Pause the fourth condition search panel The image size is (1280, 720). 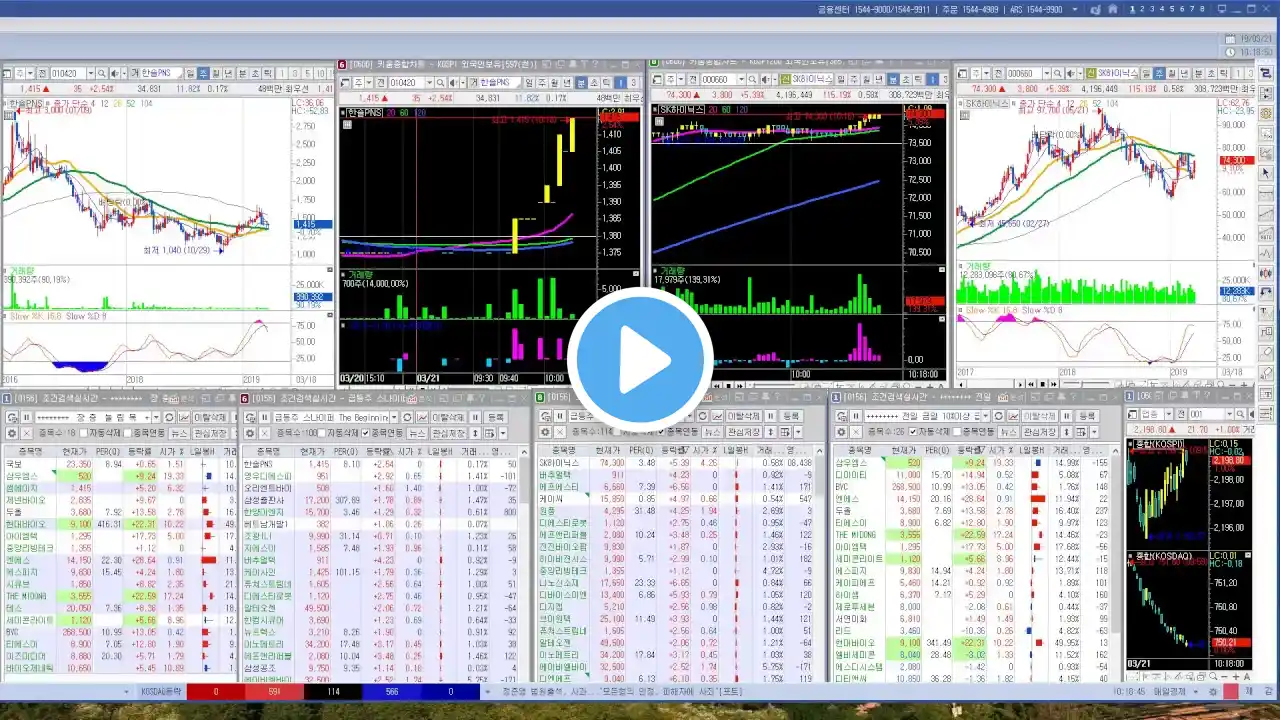pos(856,416)
